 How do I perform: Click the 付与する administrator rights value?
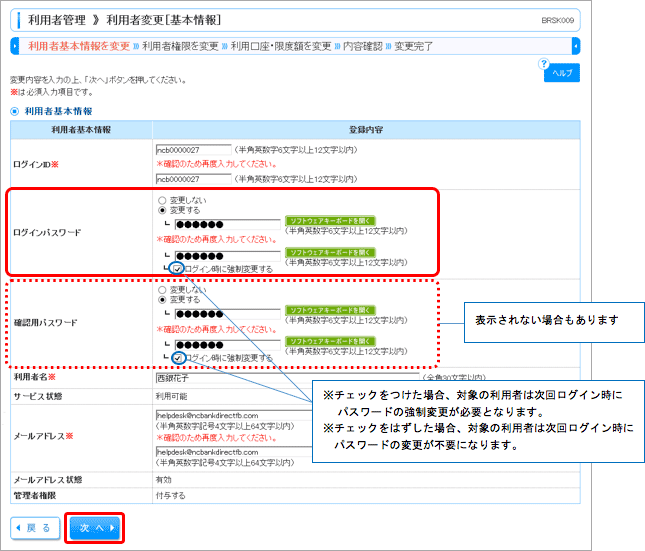point(170,495)
